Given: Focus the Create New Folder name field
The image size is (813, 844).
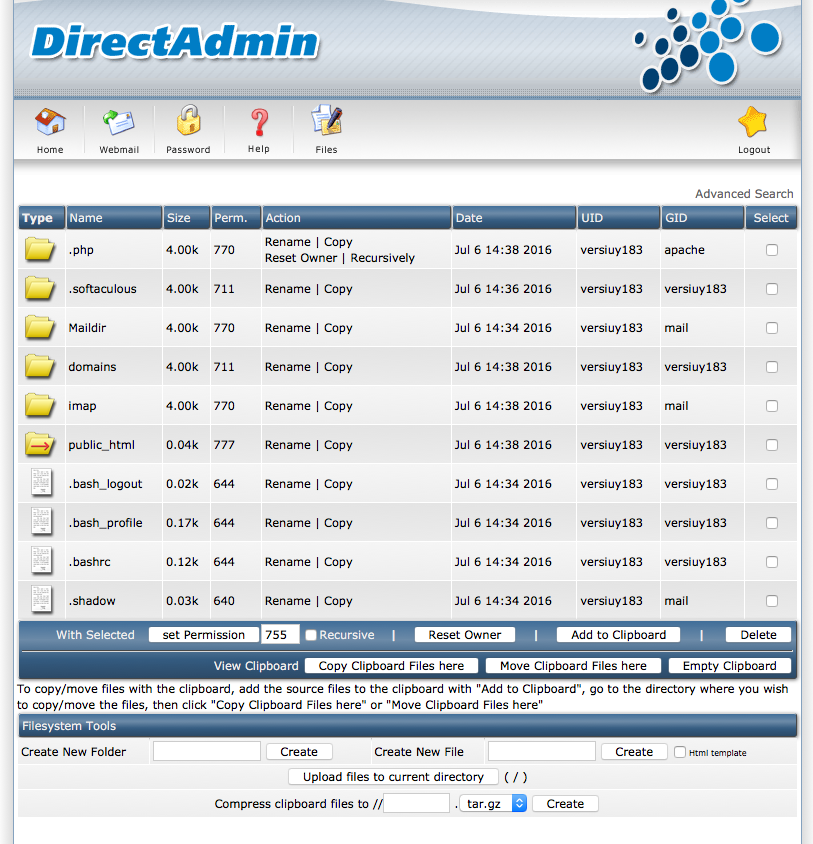Looking at the screenshot, I should [207, 751].
